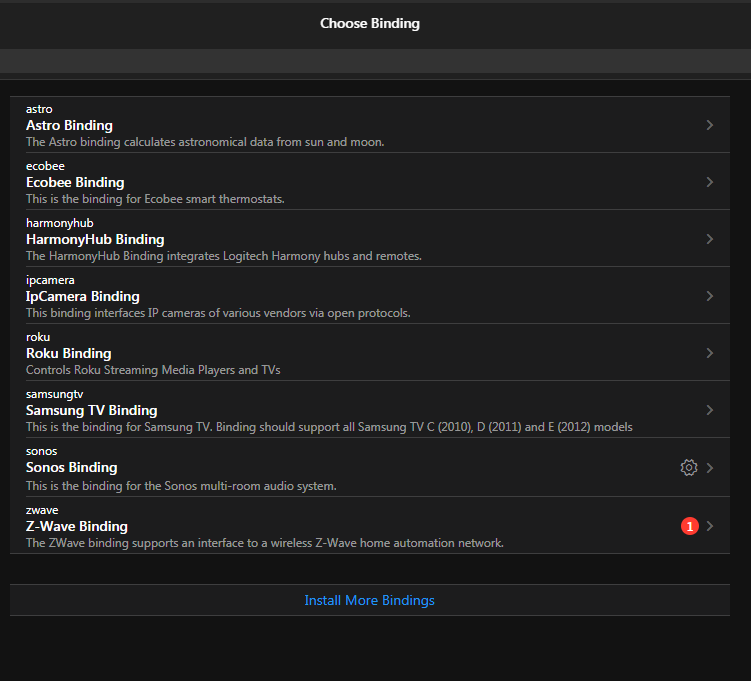This screenshot has height=681, width=751.
Task: Select the Sonos Binding title text
Action: [x=71, y=468]
